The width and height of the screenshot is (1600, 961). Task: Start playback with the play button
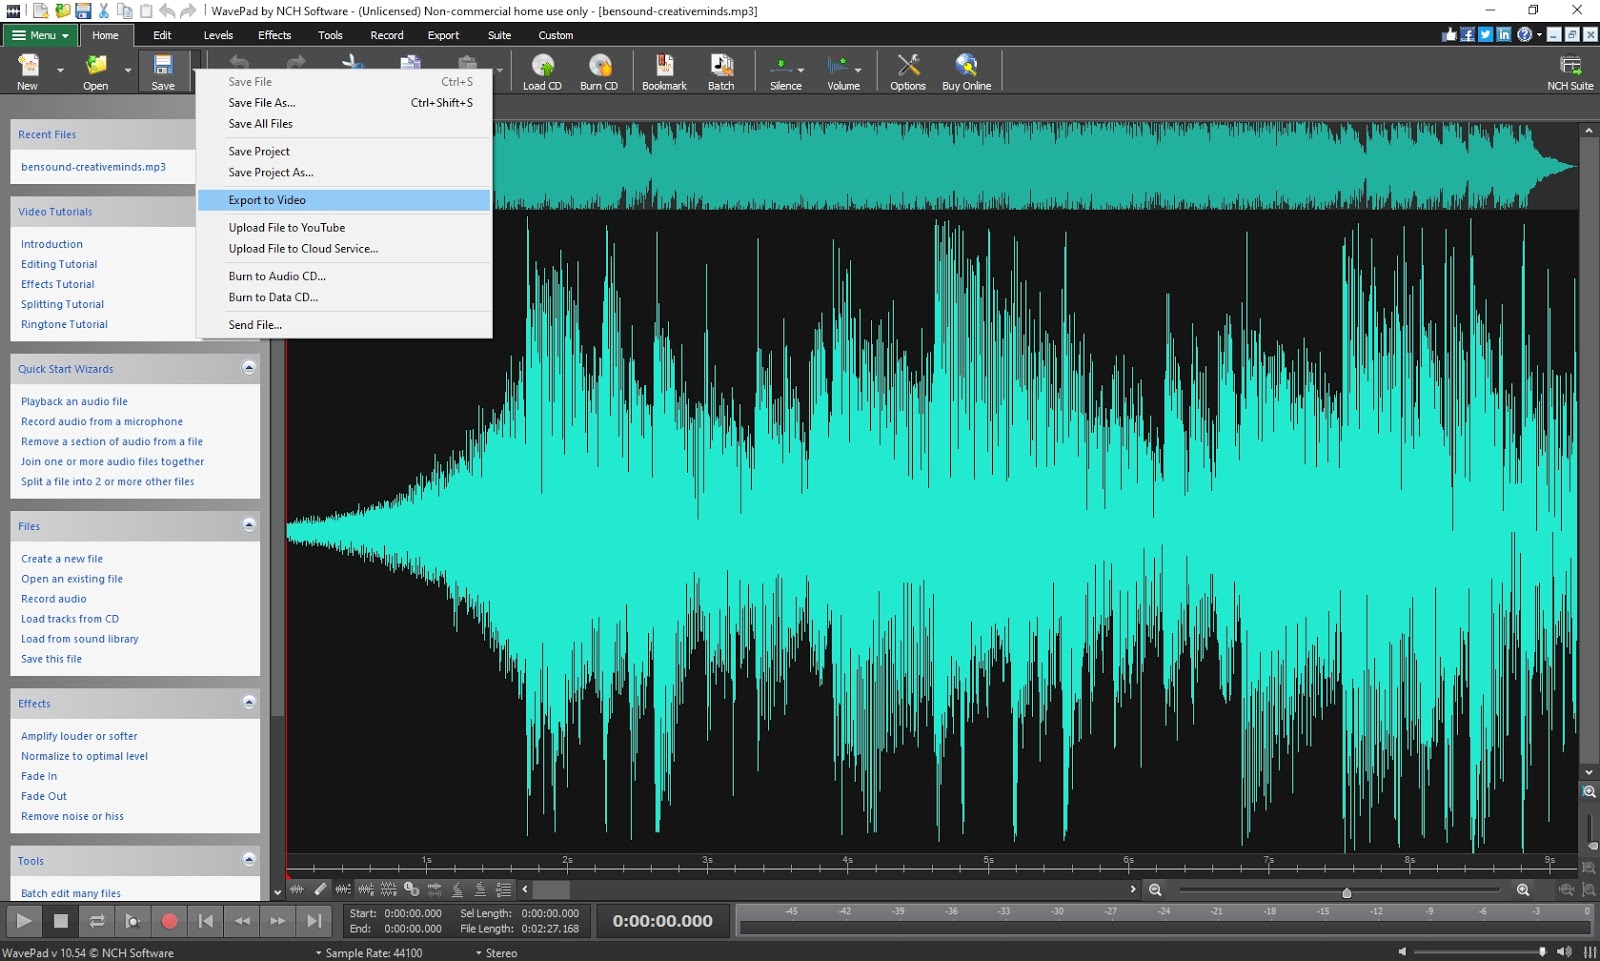click(x=22, y=921)
